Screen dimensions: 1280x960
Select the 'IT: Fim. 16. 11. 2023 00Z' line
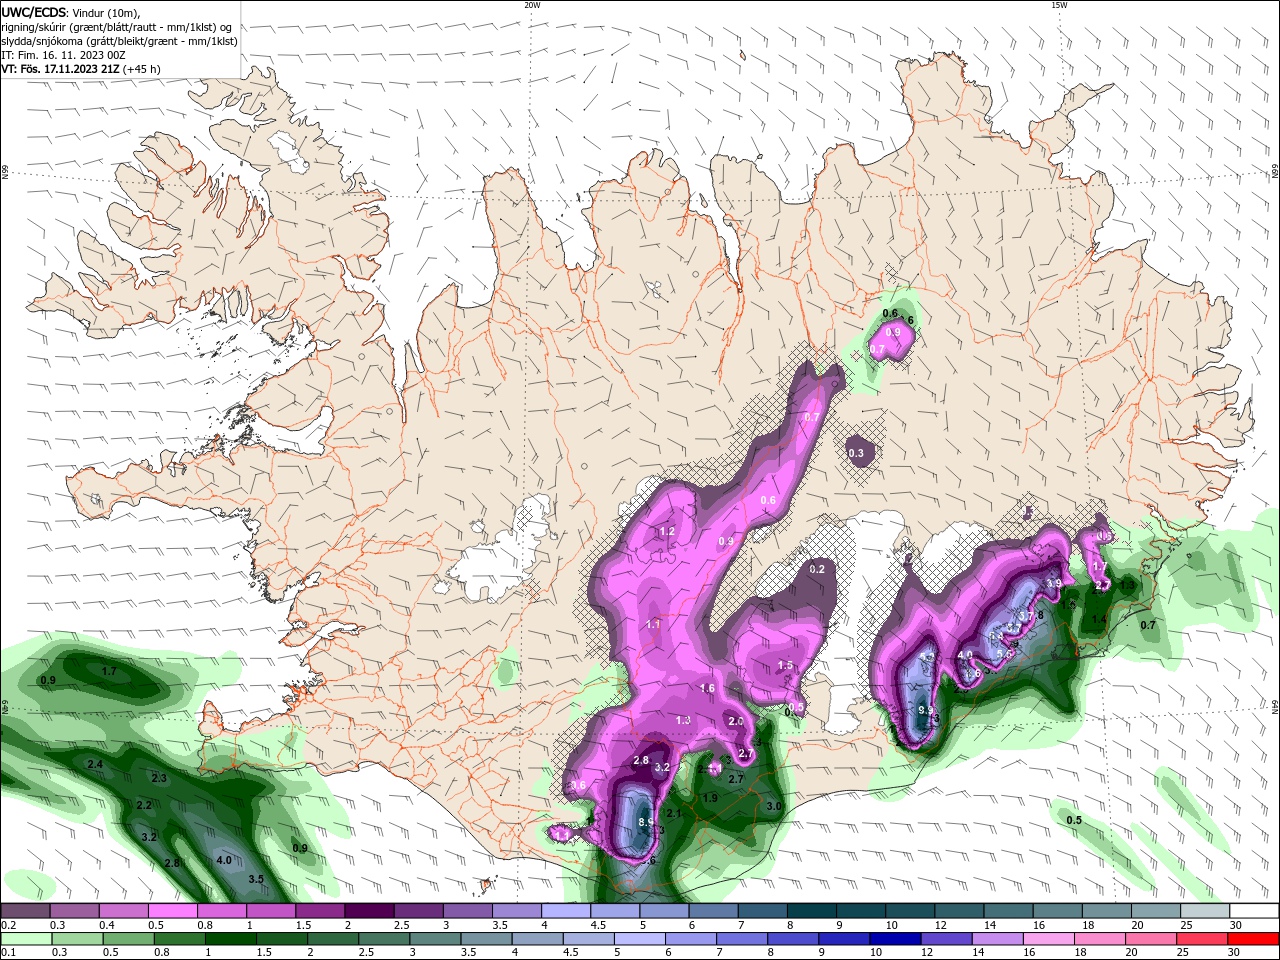63,55
